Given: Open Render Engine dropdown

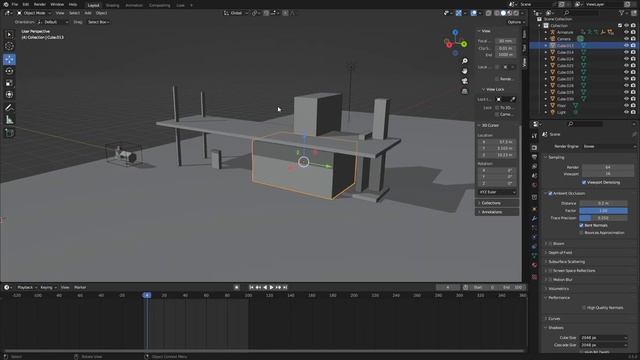Looking at the screenshot, I should 609,146.
